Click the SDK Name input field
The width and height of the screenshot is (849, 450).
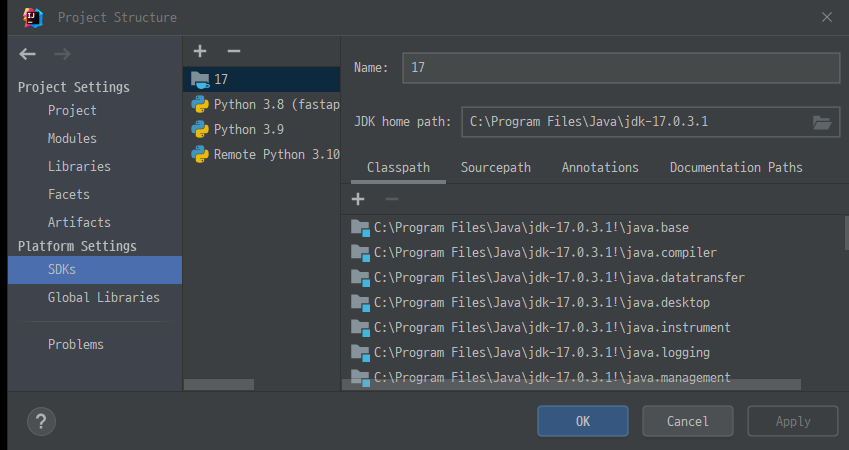pyautogui.click(x=621, y=68)
